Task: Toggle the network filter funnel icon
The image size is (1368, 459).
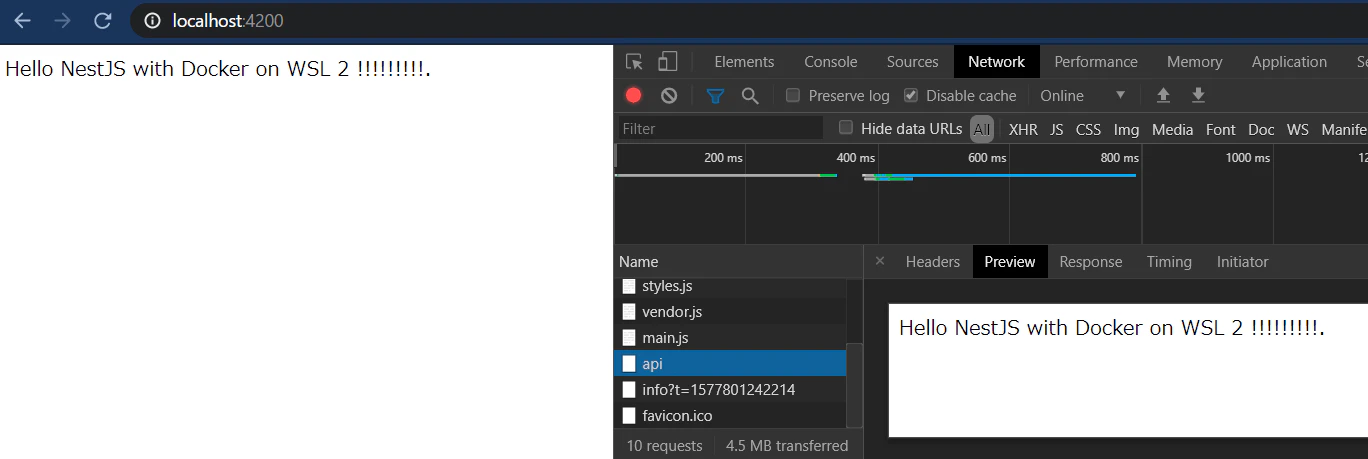Action: tap(715, 96)
